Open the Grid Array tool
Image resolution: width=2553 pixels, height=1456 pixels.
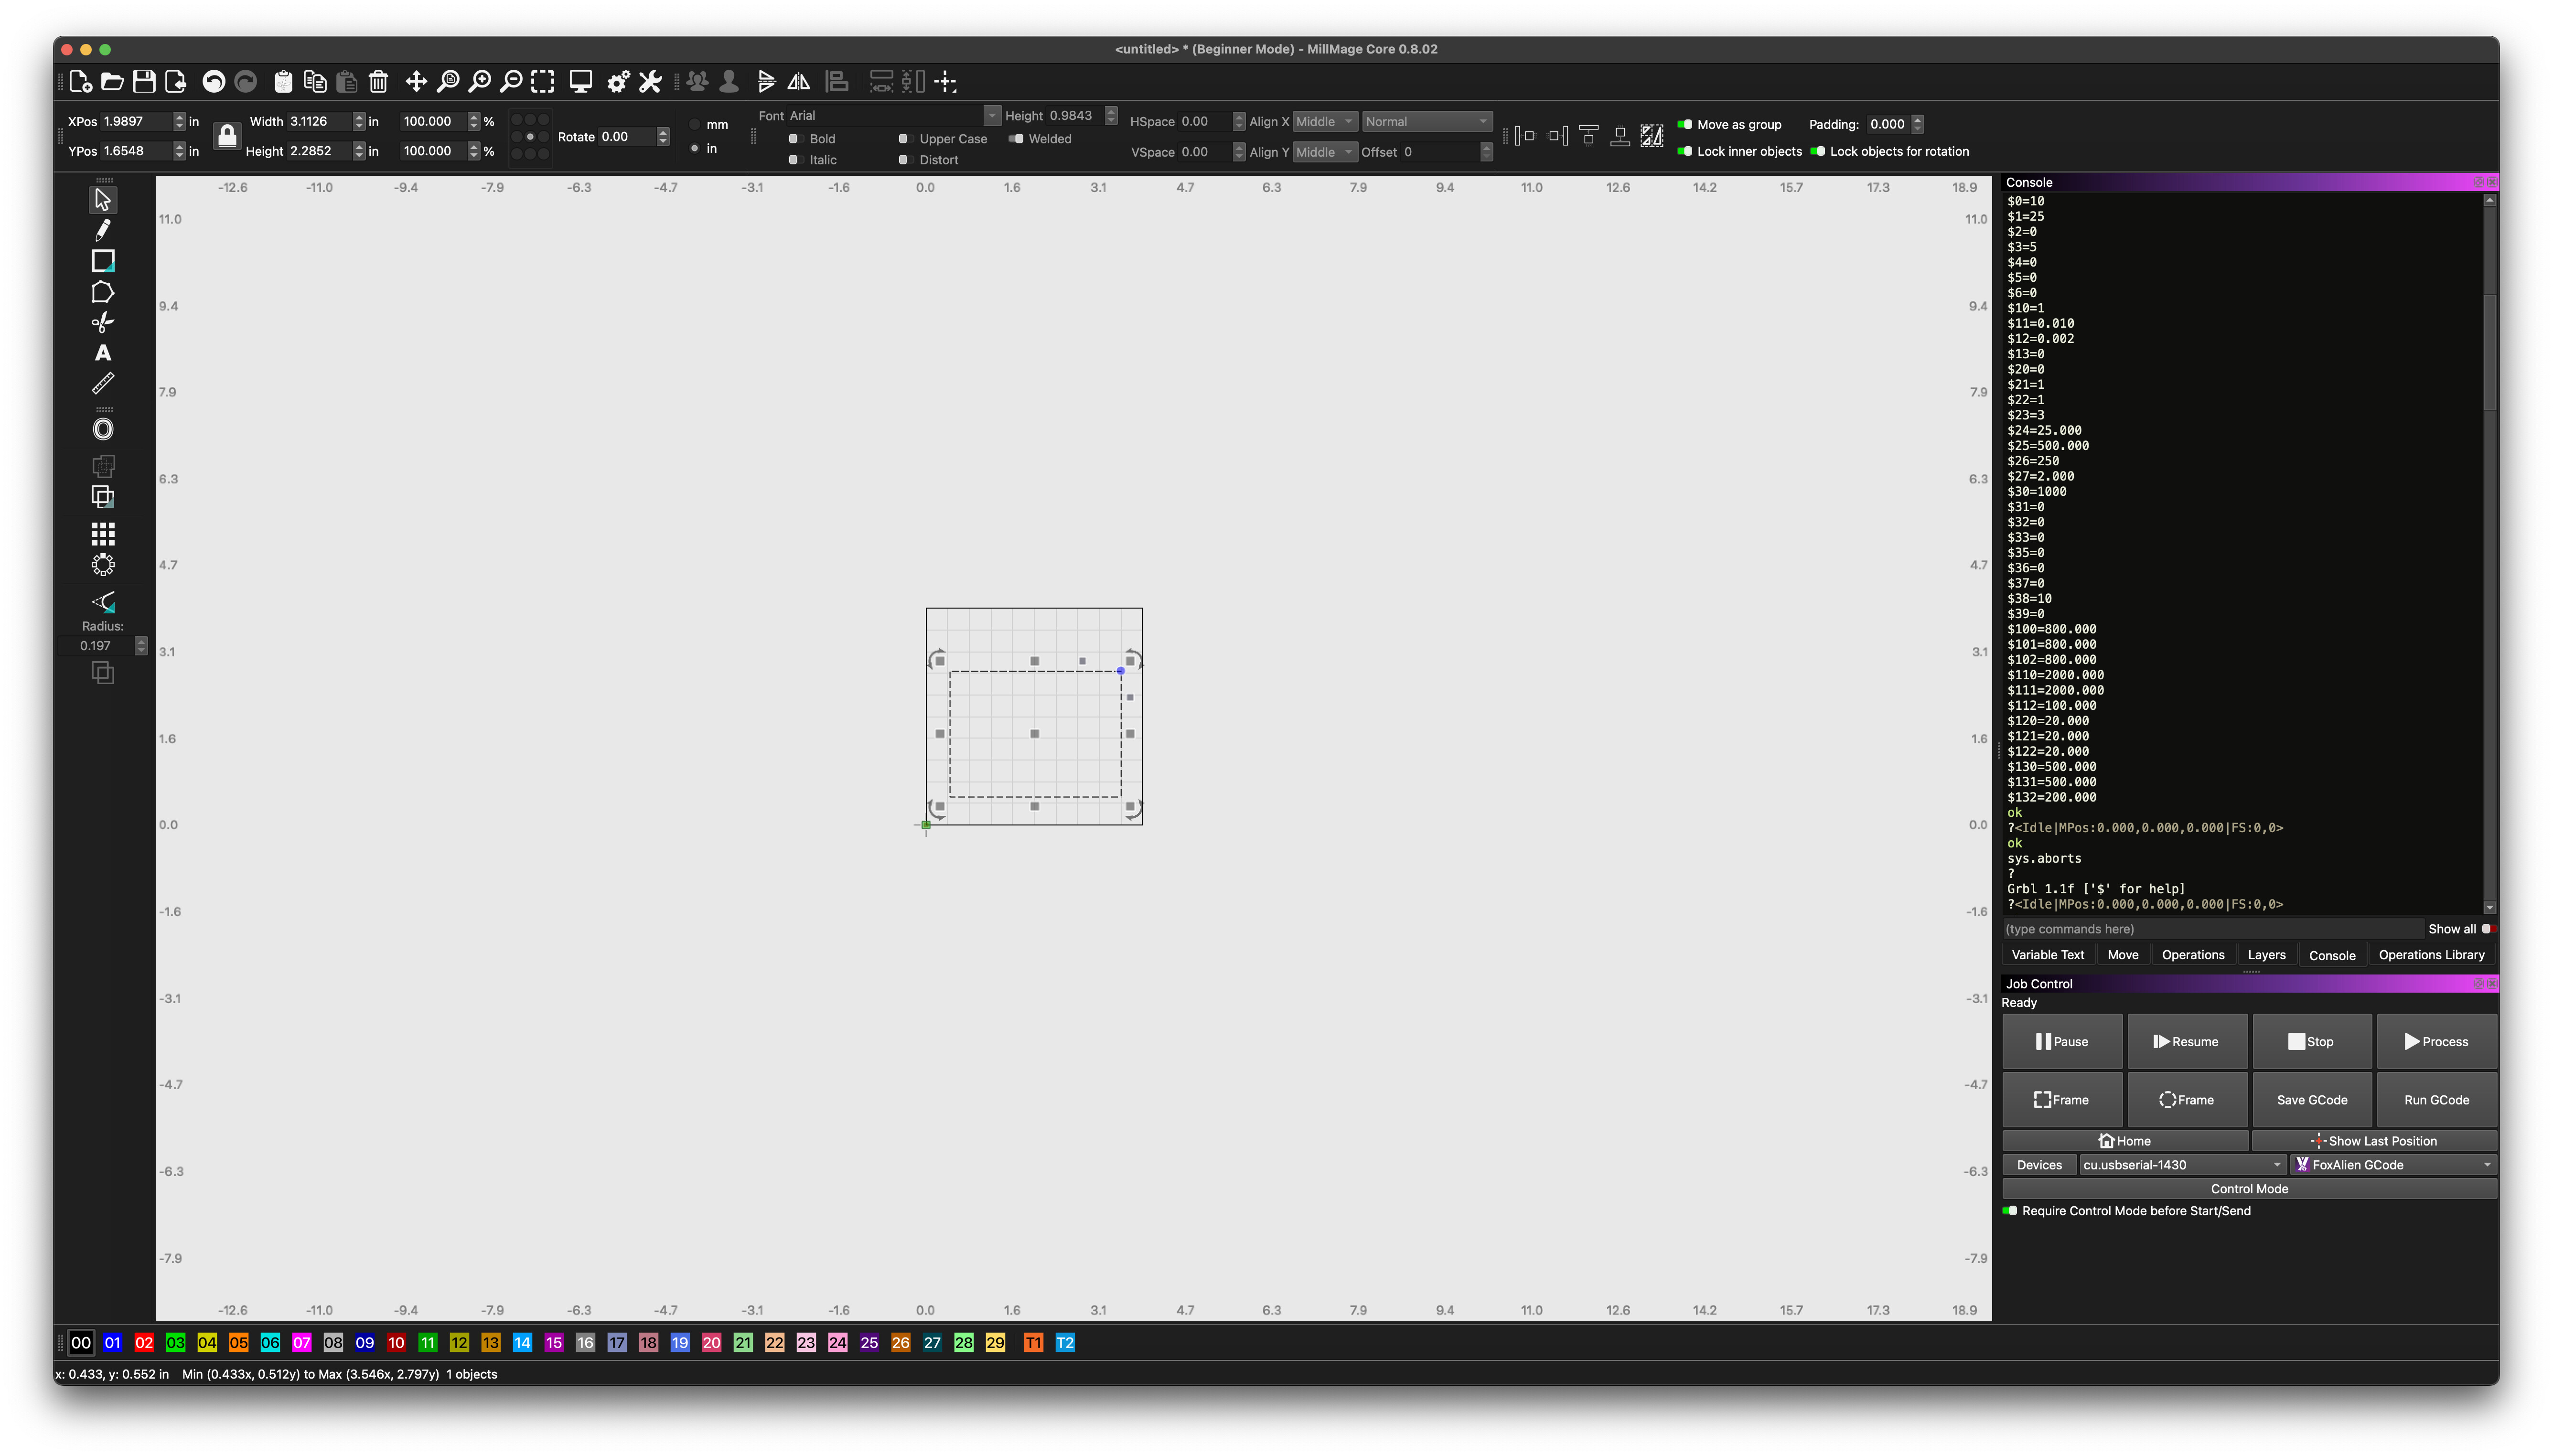point(102,533)
